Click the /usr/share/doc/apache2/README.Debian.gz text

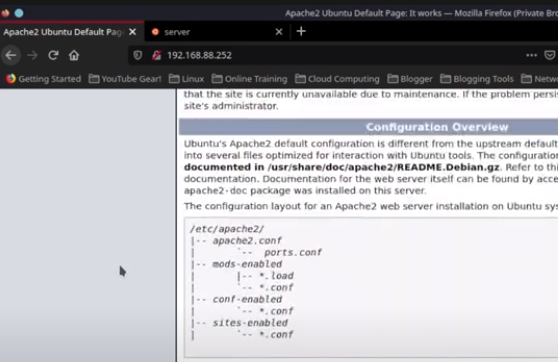click(383, 167)
